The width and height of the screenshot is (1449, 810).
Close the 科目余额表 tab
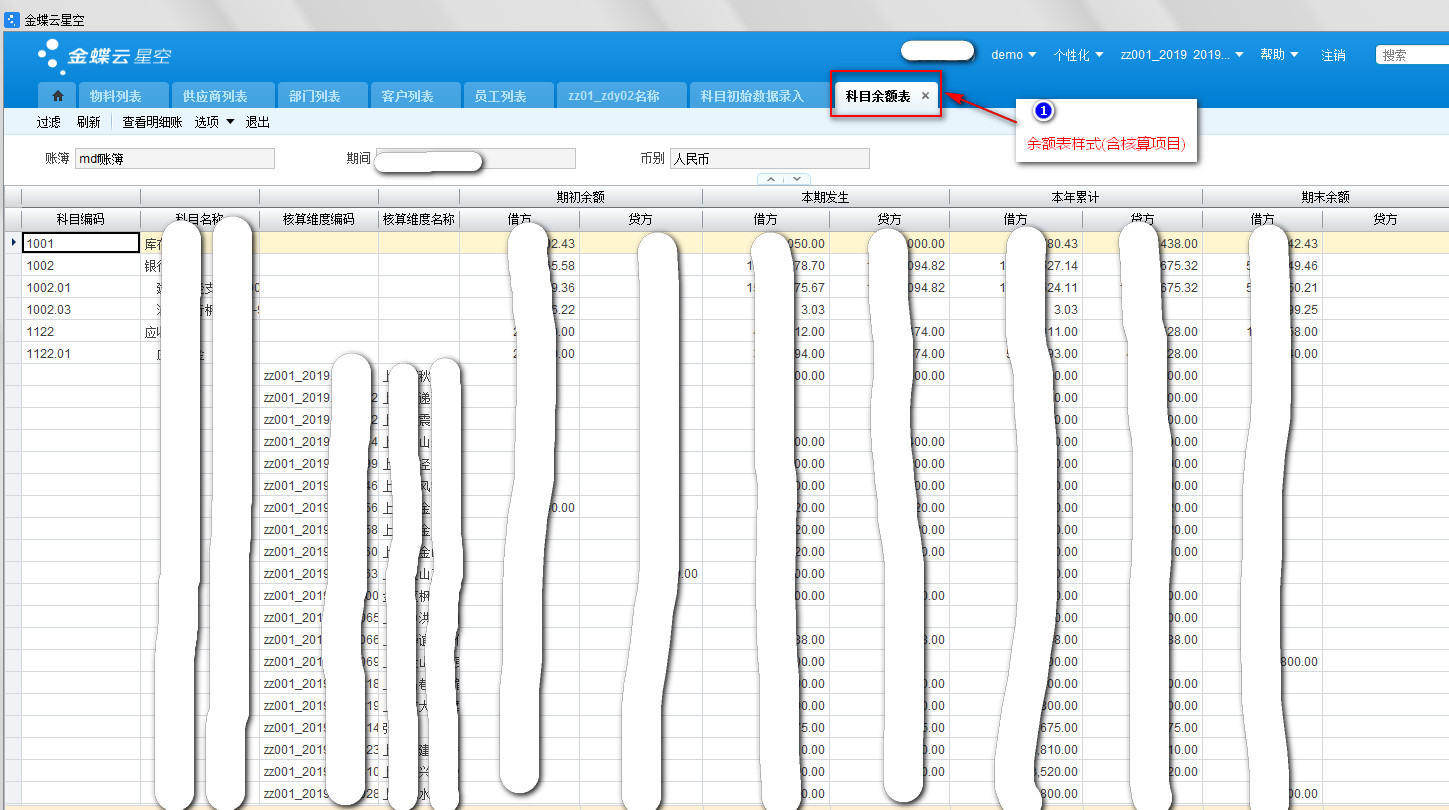925,96
